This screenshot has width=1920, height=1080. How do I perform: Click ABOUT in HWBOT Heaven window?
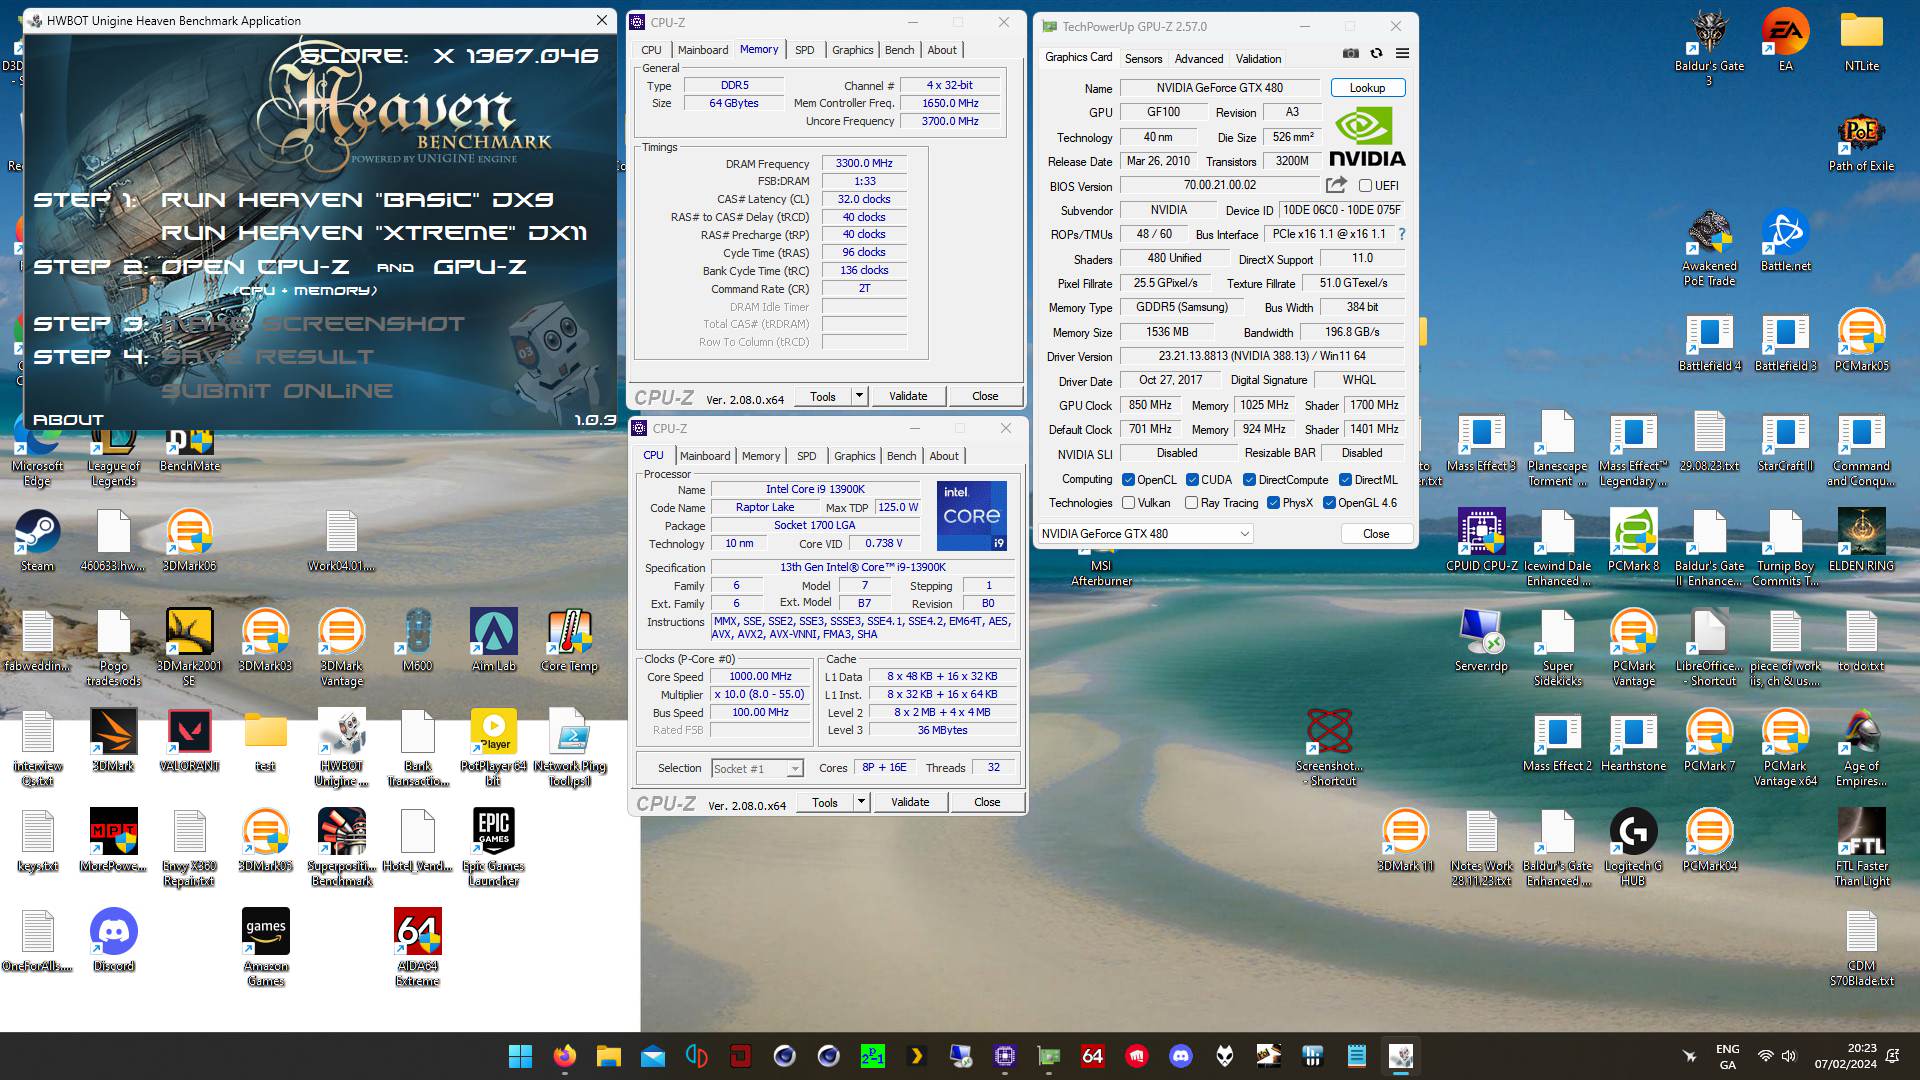[x=68, y=420]
